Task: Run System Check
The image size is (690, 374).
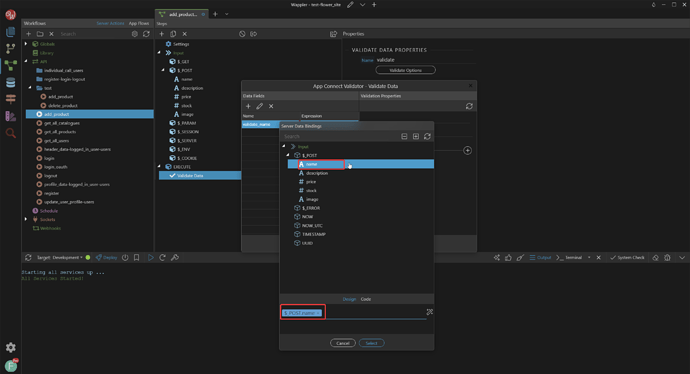Action: [x=627, y=257]
